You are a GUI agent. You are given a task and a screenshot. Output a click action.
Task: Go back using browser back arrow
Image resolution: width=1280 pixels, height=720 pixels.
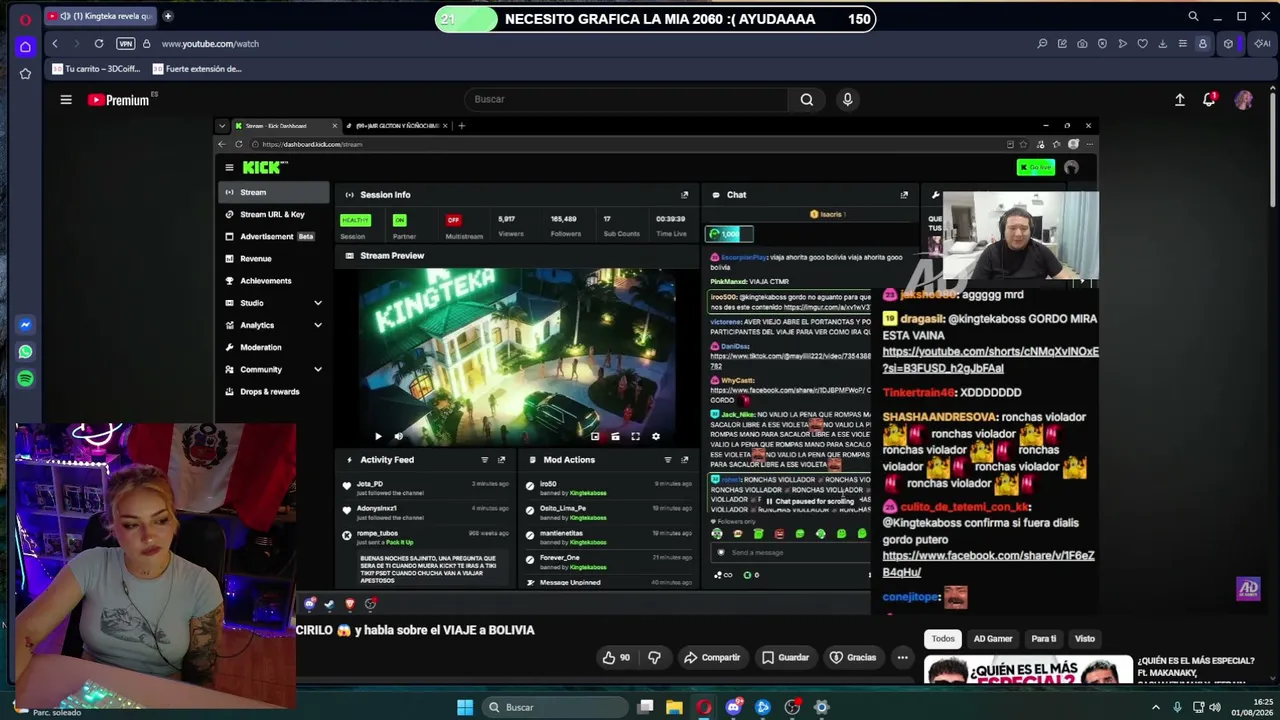tap(55, 44)
